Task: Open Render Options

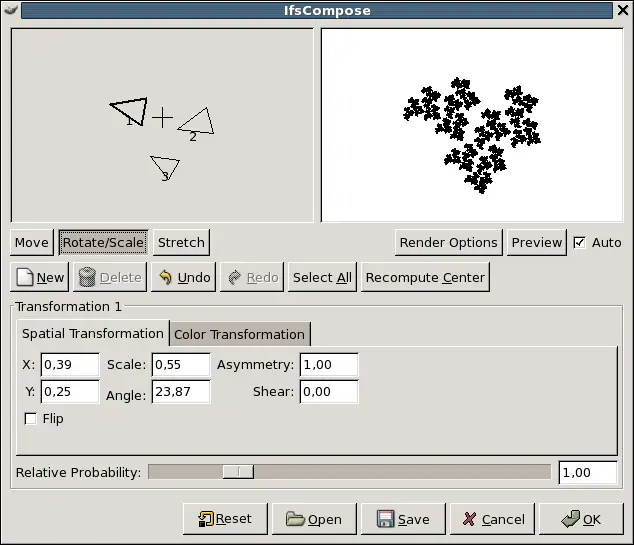Action: (448, 242)
